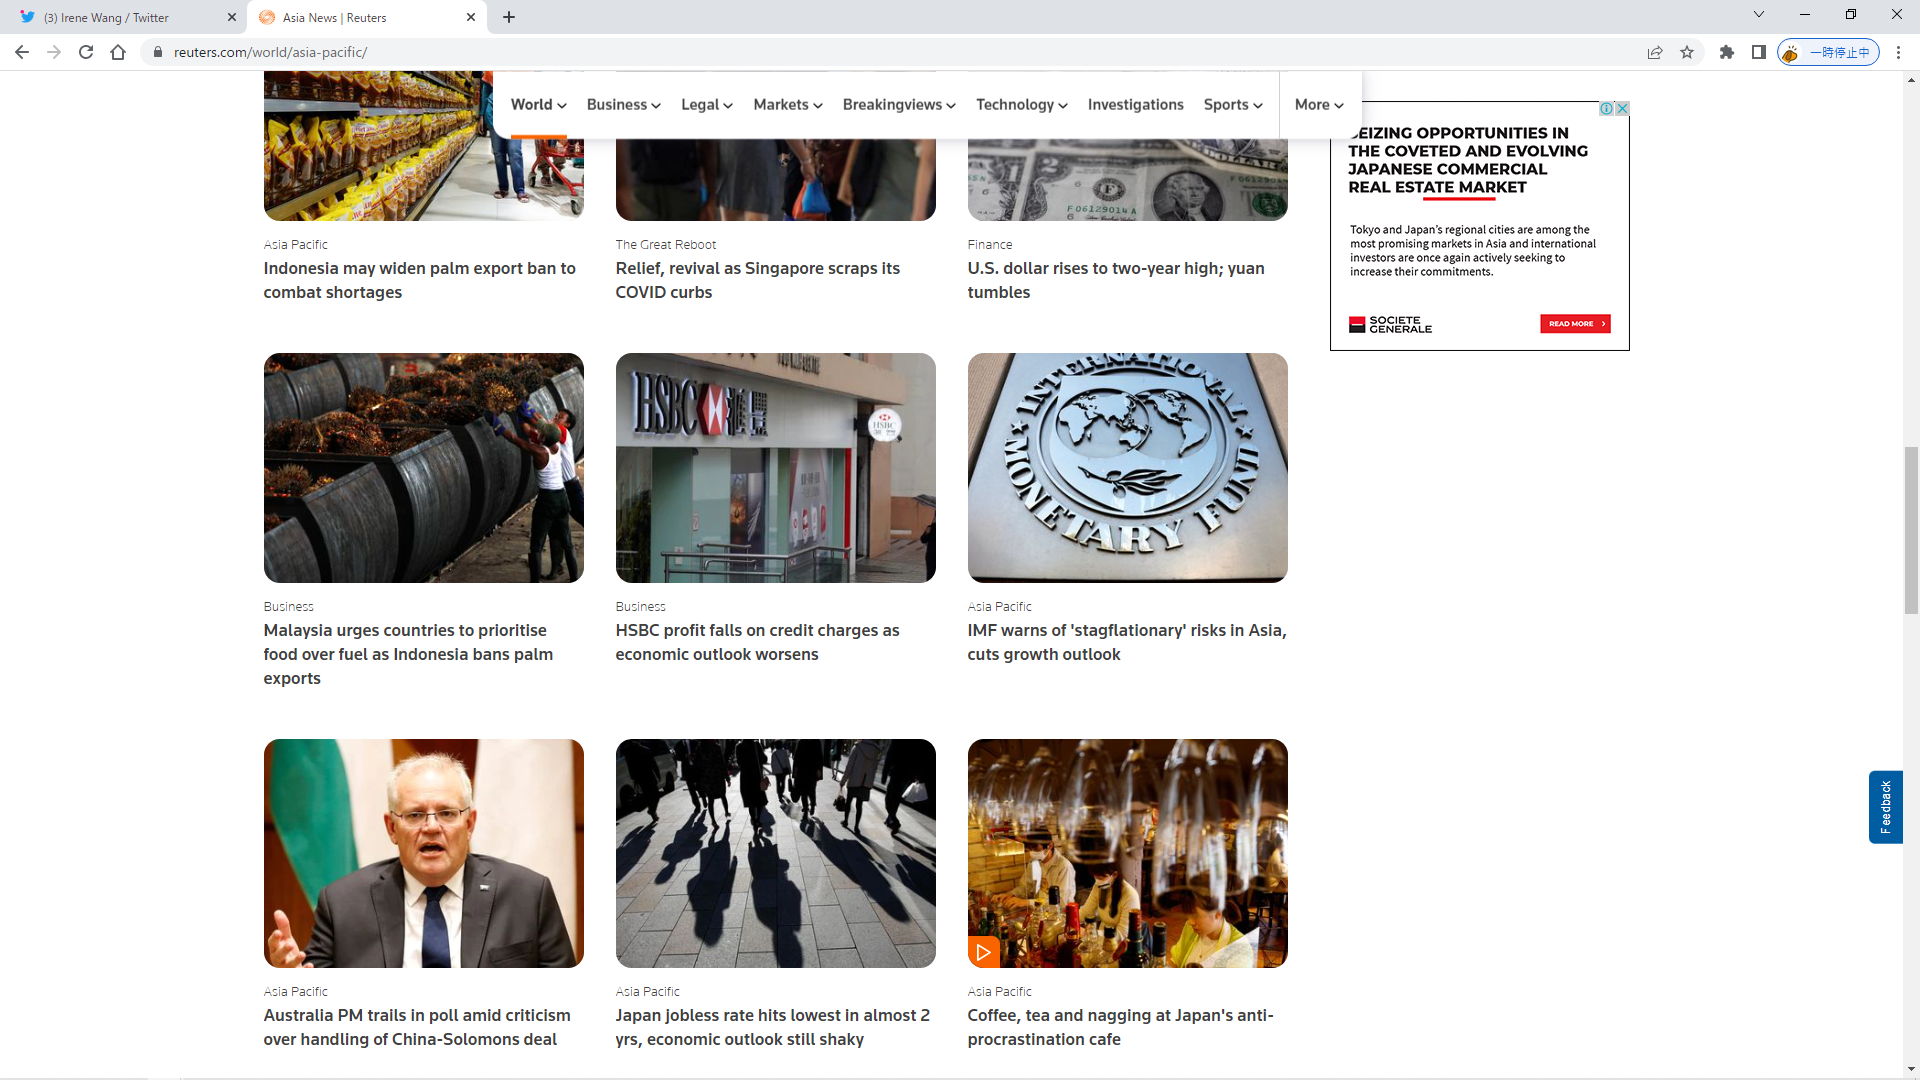Open HSBC profit falls article

pos(757,642)
